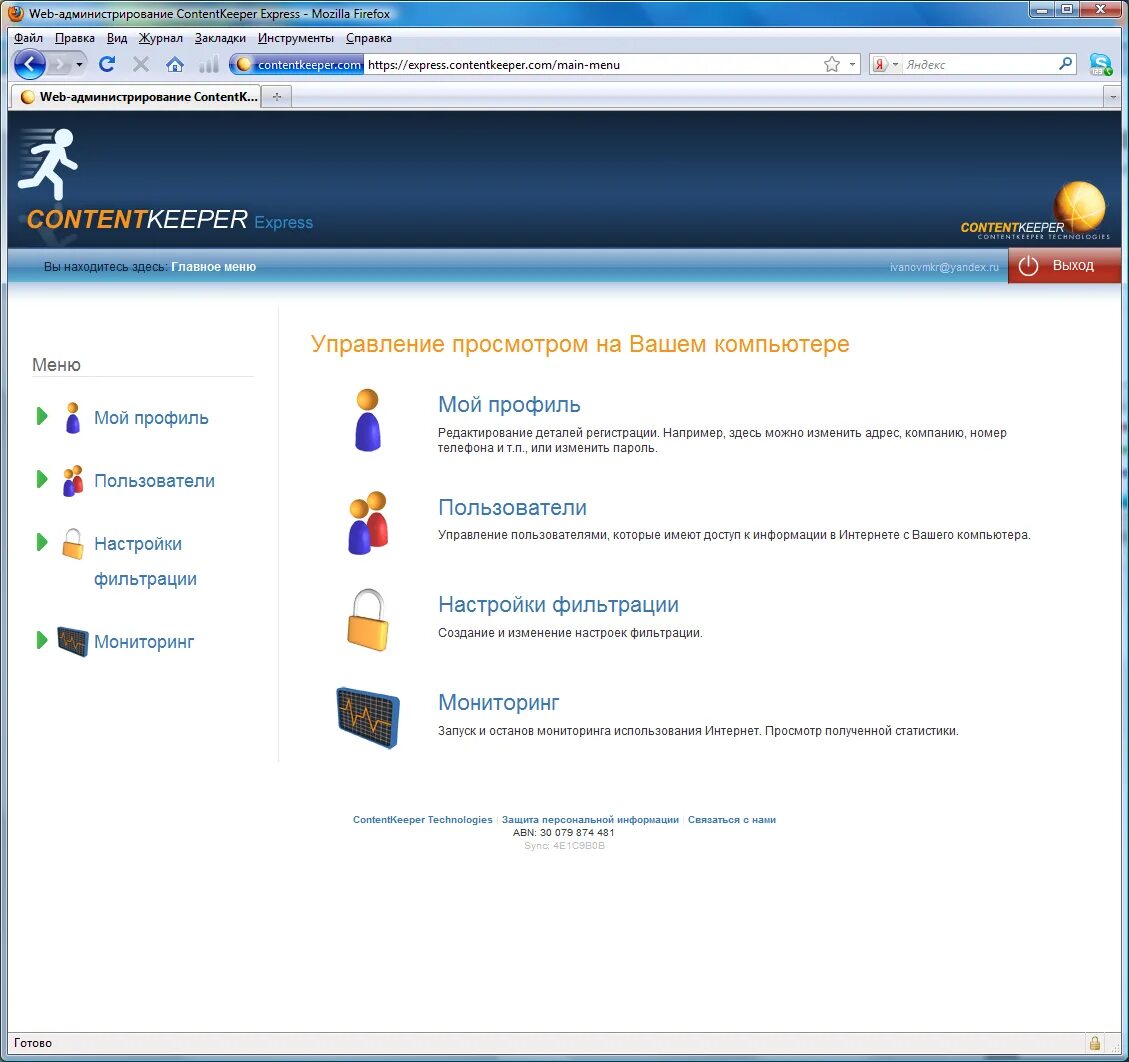
Task: Open the Пользователи heading in main content
Action: [x=512, y=508]
